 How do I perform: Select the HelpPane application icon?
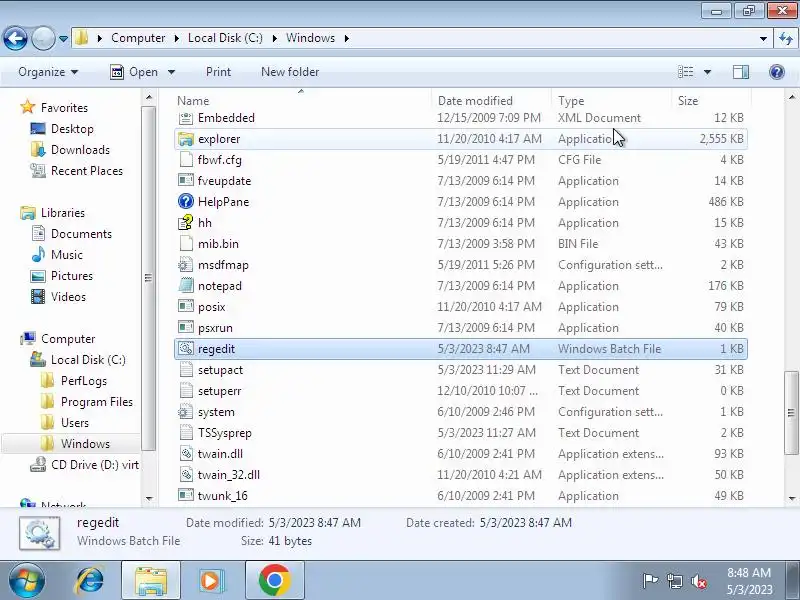tap(186, 202)
